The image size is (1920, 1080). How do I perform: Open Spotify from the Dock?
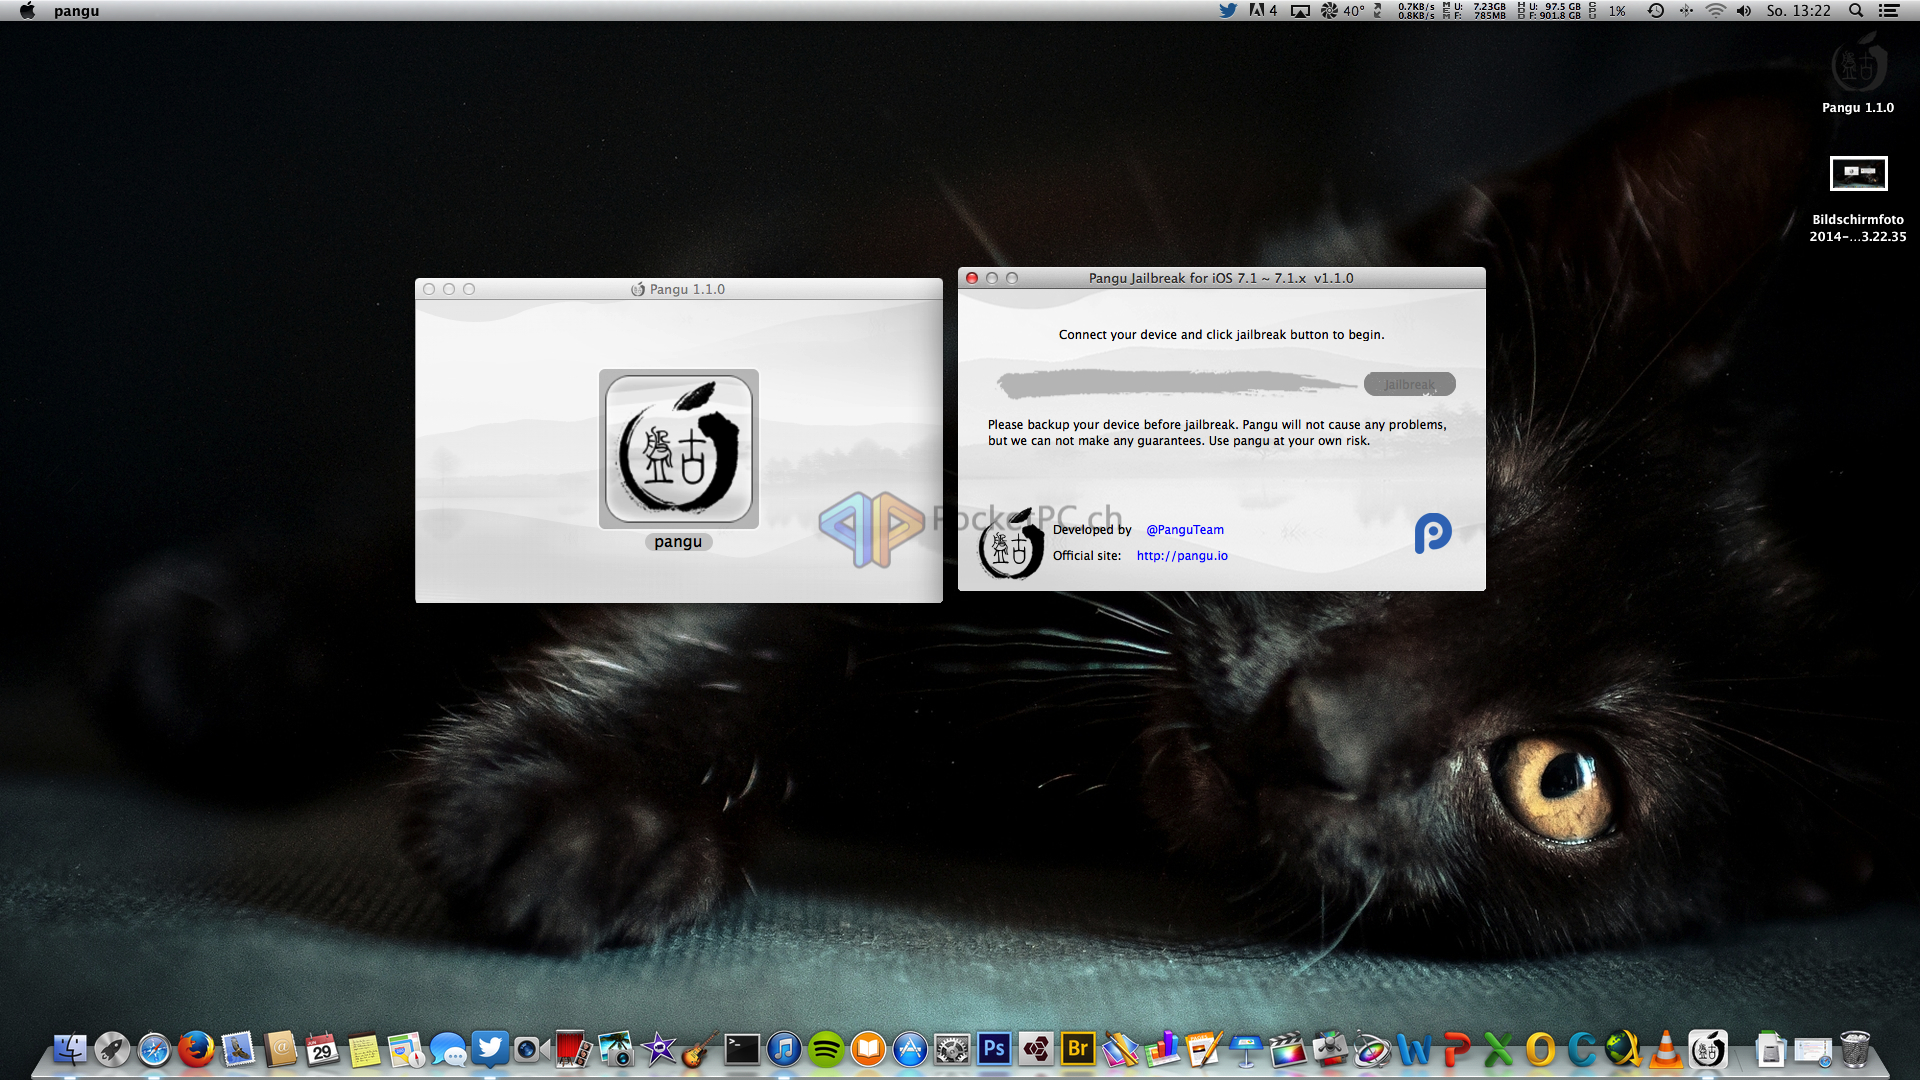point(826,1049)
